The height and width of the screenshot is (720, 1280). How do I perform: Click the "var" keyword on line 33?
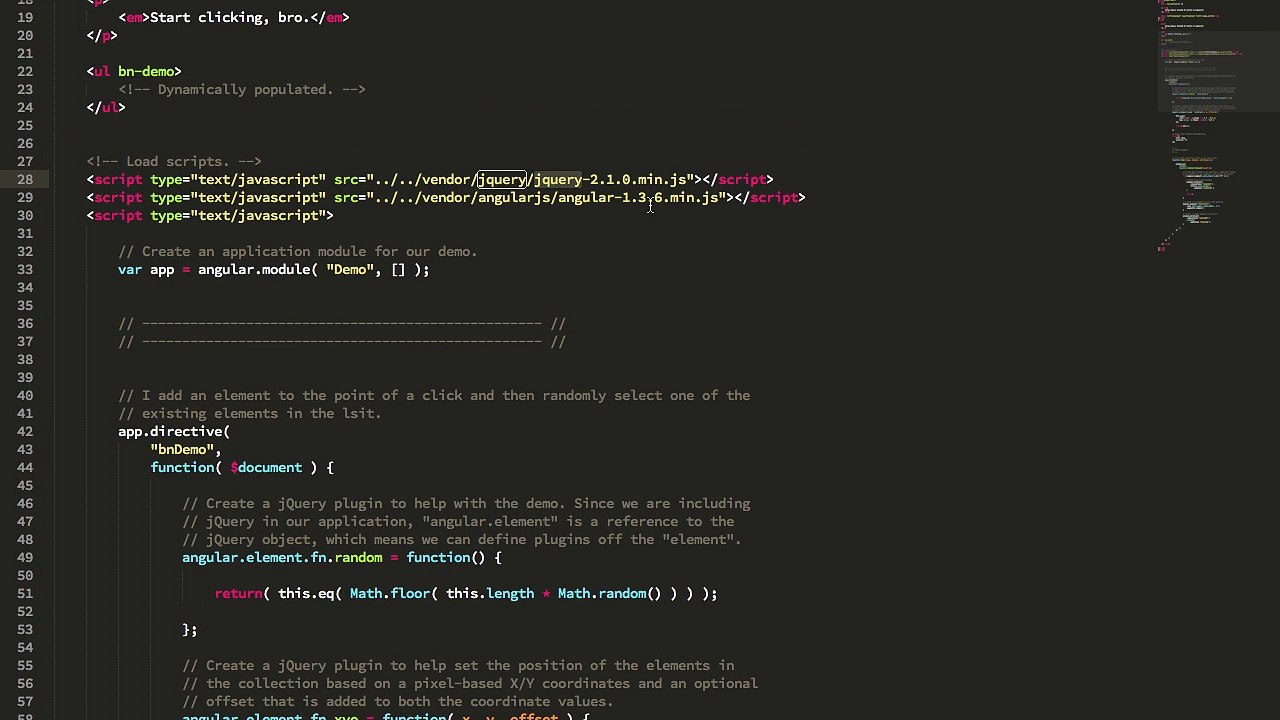[x=130, y=270]
